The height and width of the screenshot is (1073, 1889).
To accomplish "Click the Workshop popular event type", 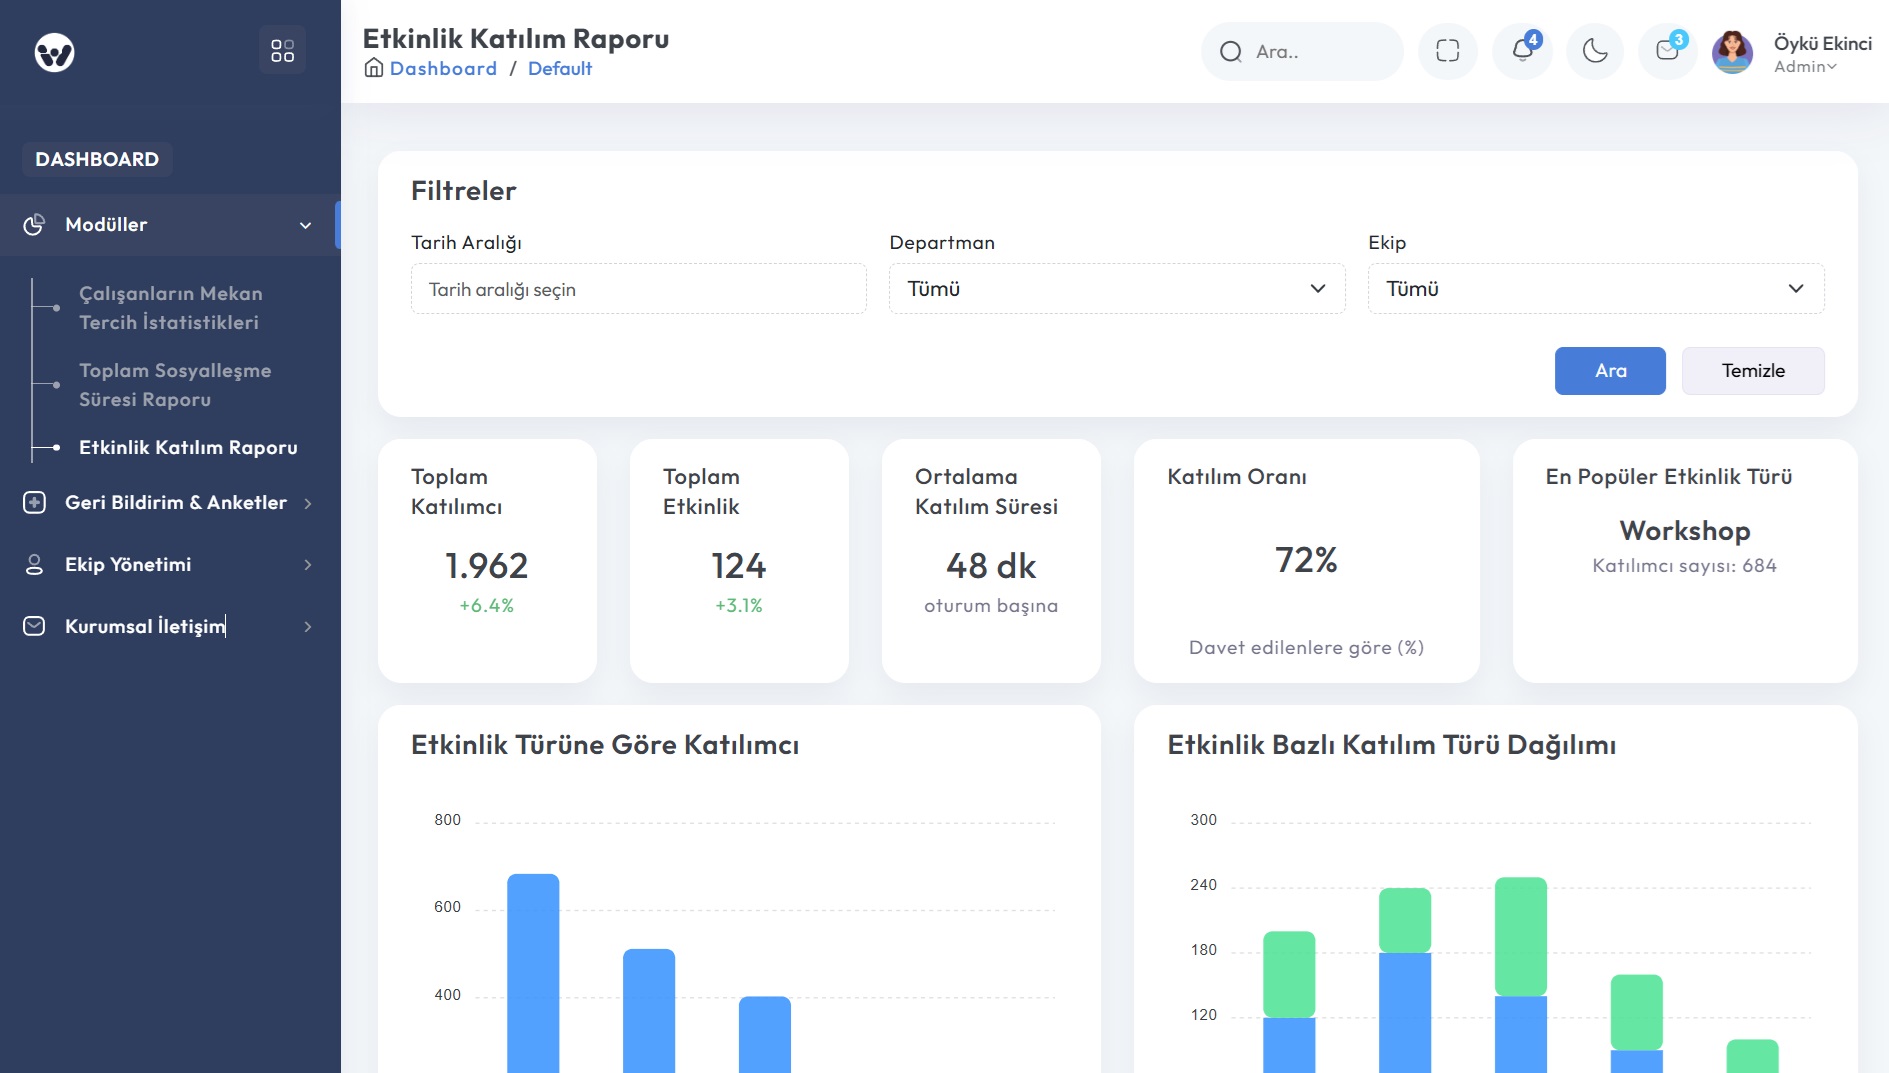I will (x=1685, y=531).
